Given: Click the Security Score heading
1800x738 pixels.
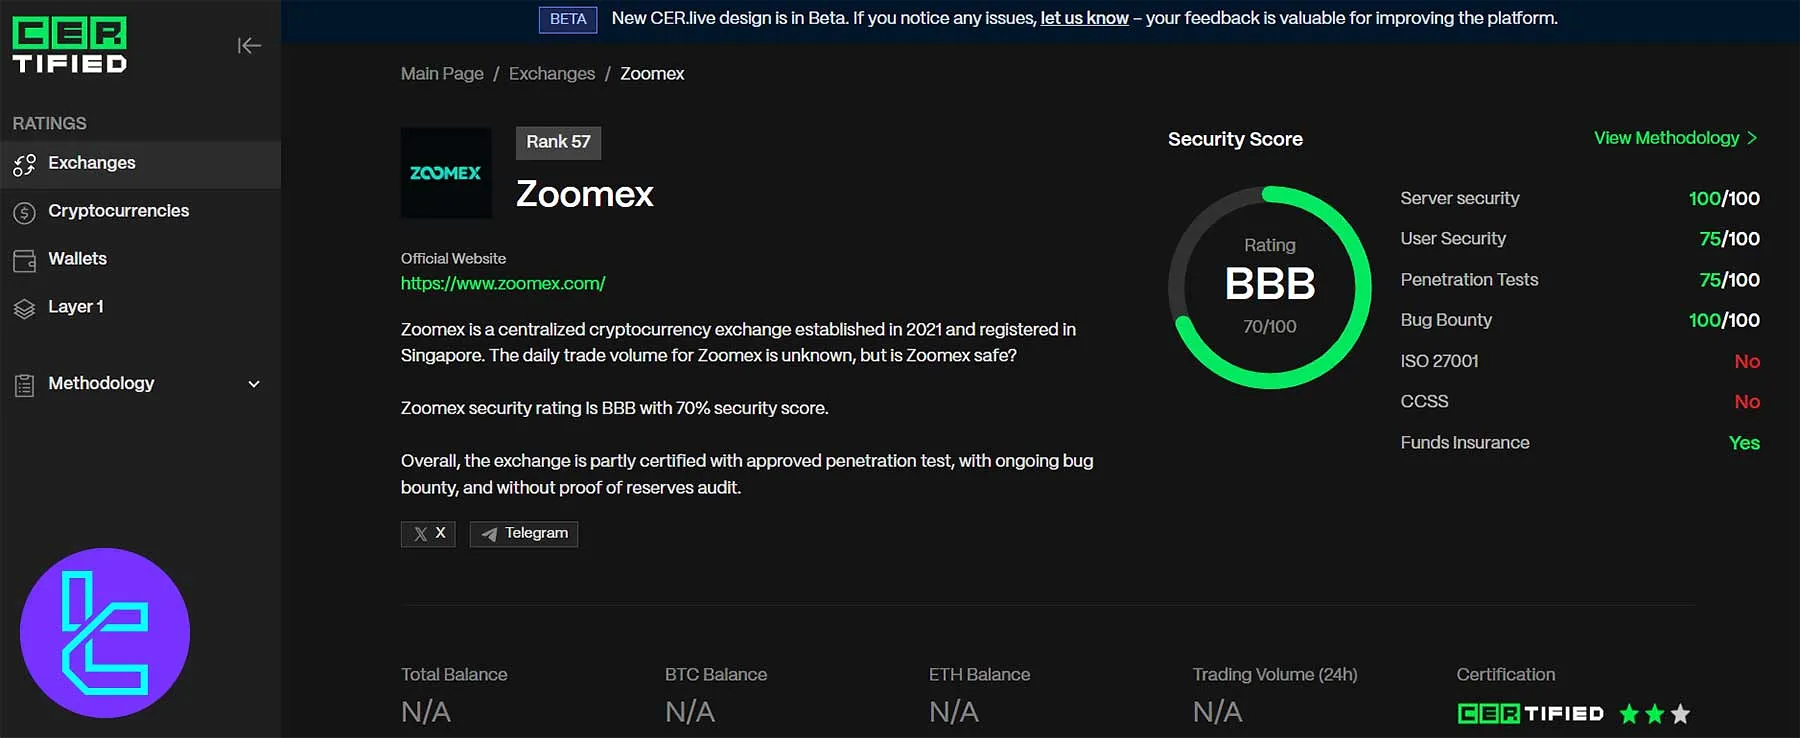Looking at the screenshot, I should click(1235, 139).
